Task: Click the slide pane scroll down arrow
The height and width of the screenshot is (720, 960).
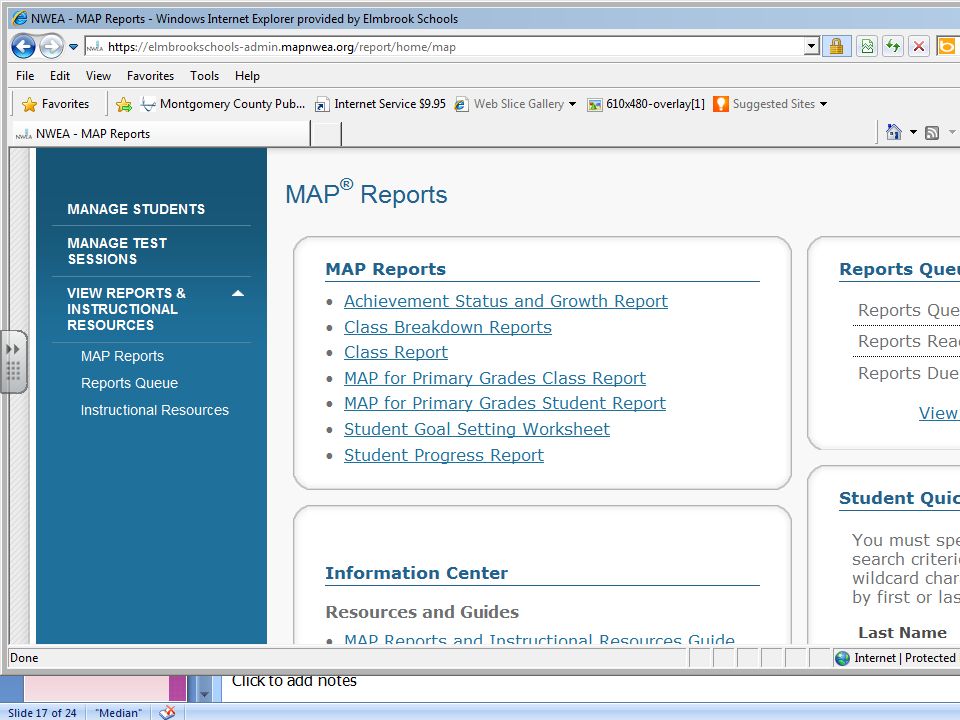Action: coord(204,695)
